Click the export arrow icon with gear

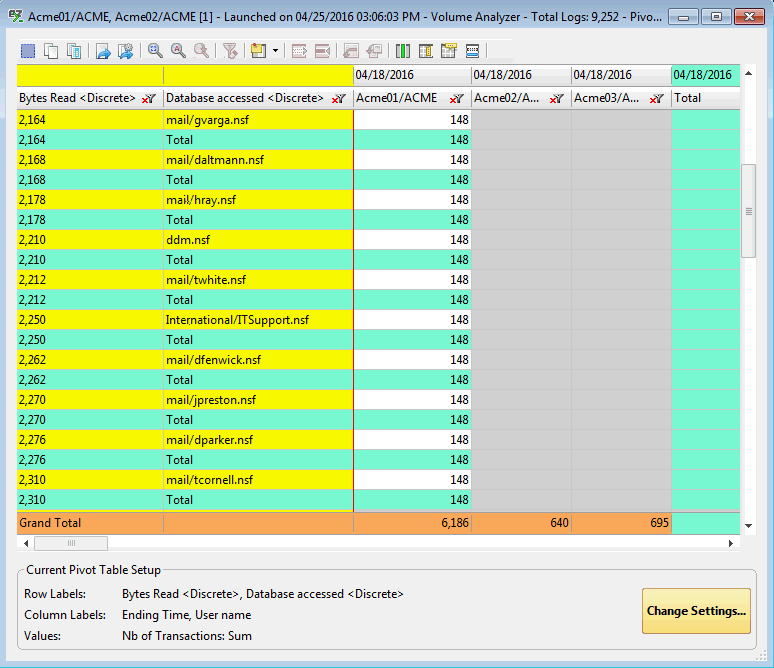tap(126, 51)
